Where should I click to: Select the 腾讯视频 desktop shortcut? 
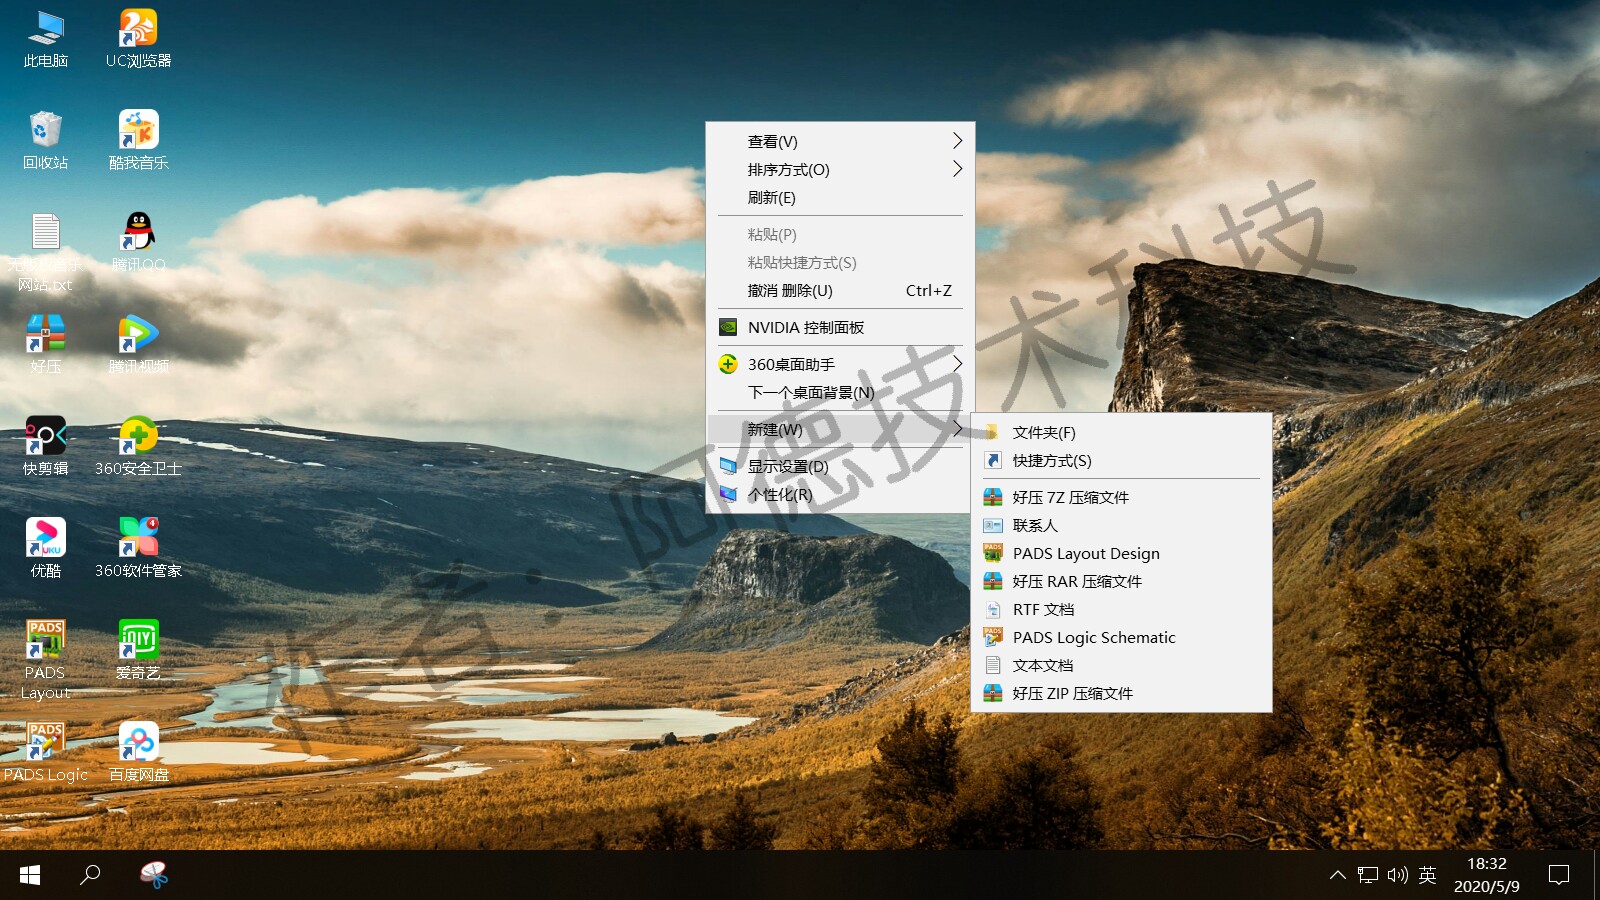click(138, 345)
